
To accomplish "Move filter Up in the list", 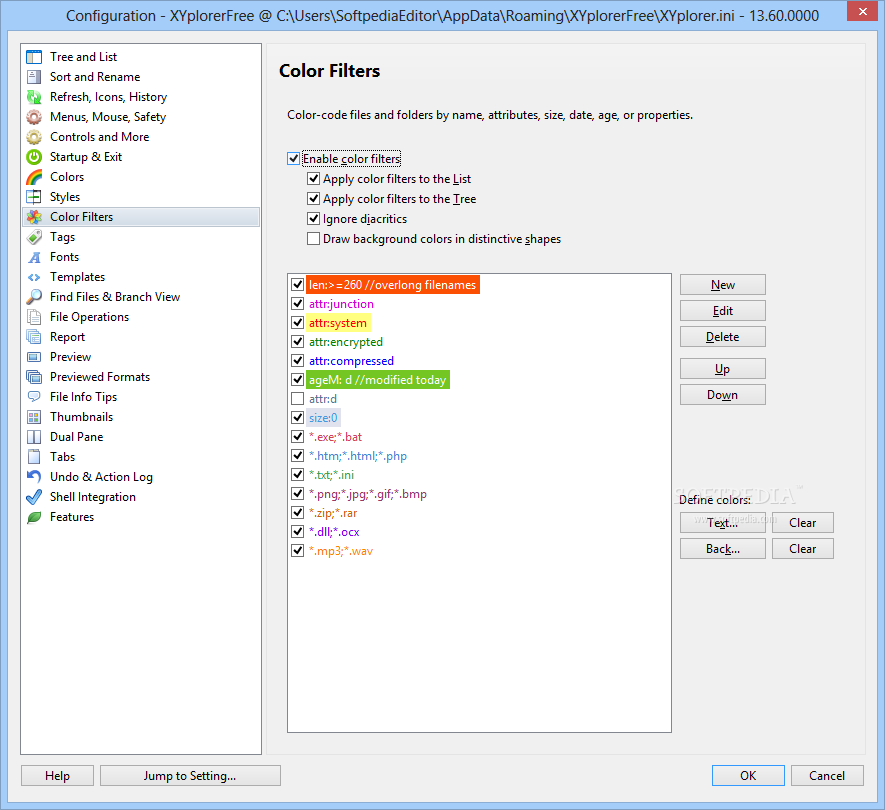I will [722, 369].
